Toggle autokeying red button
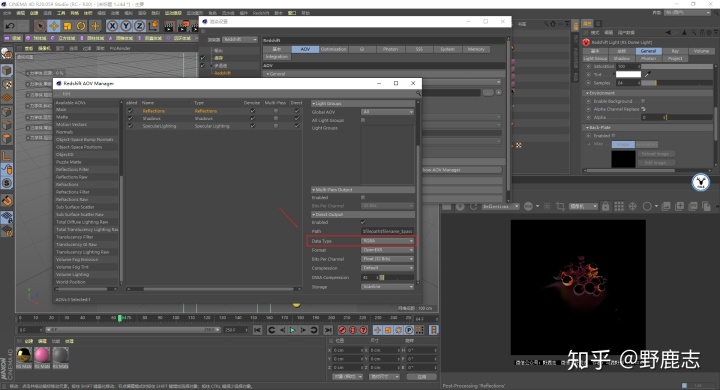 point(353,330)
